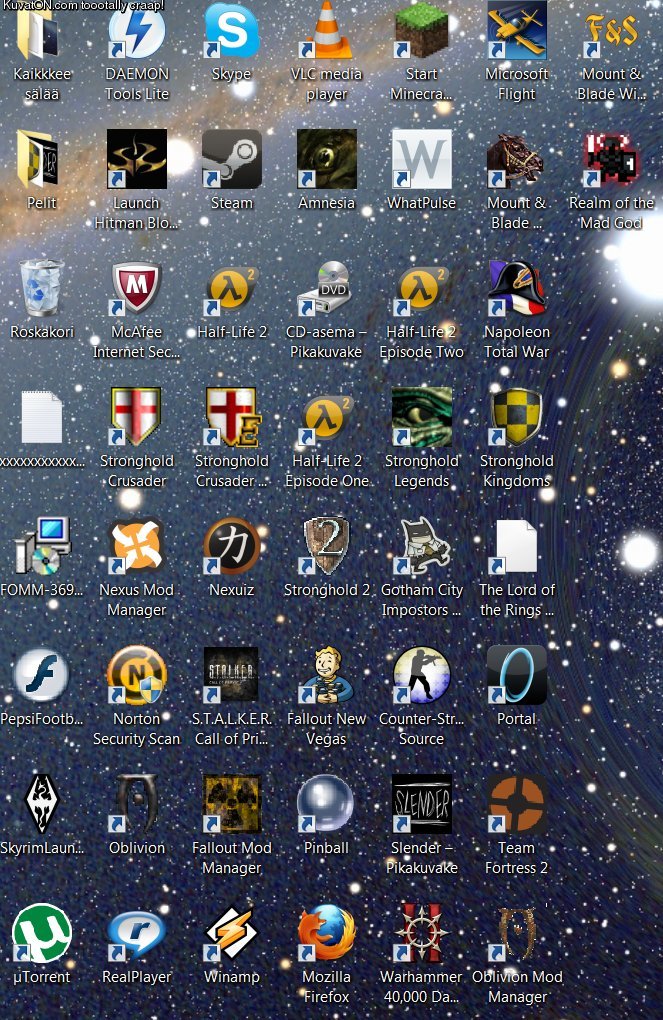Select the µTorrent desktop shortcut
This screenshot has height=1020, width=663.
pos(41,934)
